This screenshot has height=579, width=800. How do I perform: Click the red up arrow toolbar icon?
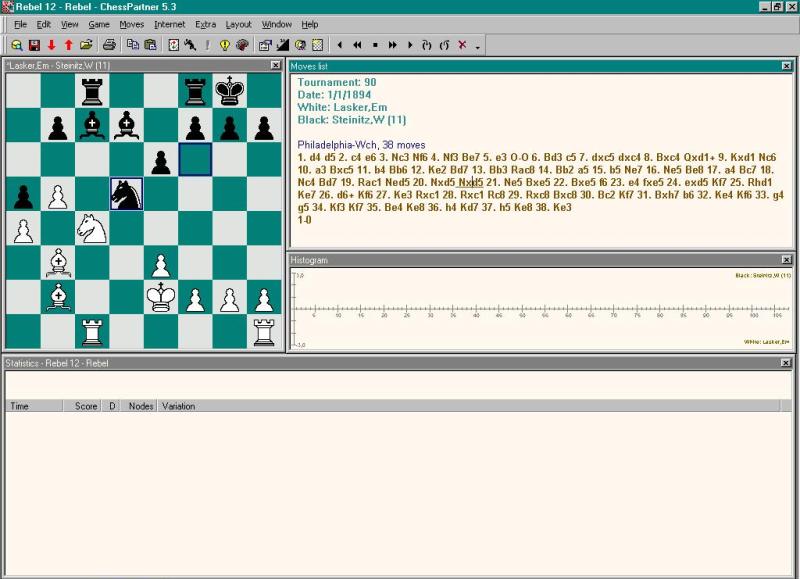coord(68,45)
